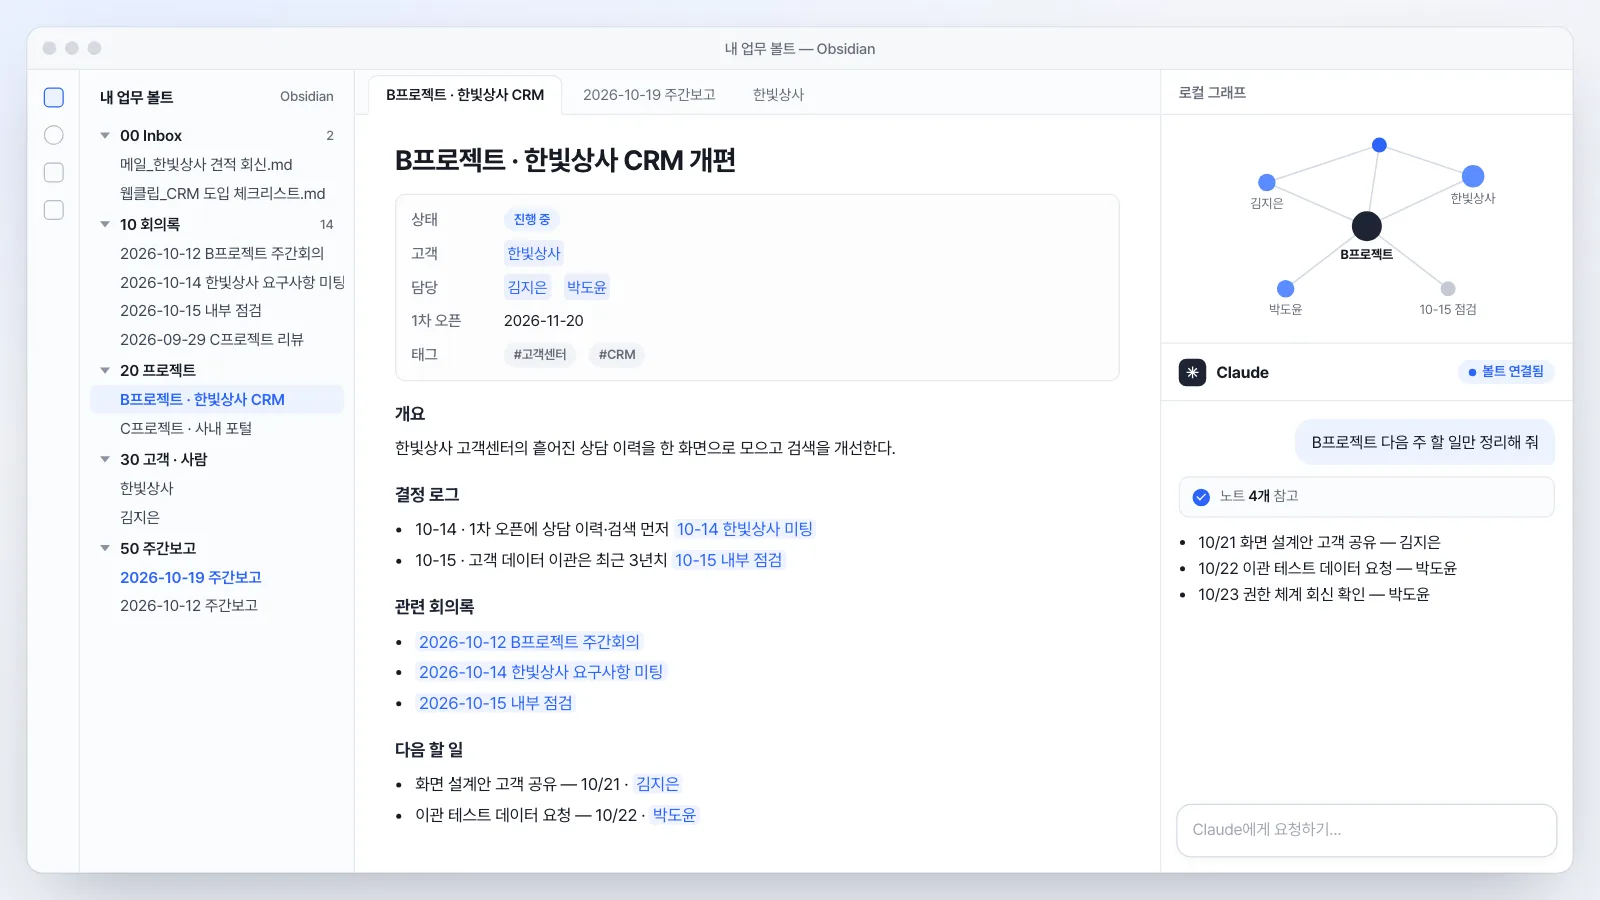Select the 김지은 node in local graph
This screenshot has width=1600, height=900.
[1266, 182]
